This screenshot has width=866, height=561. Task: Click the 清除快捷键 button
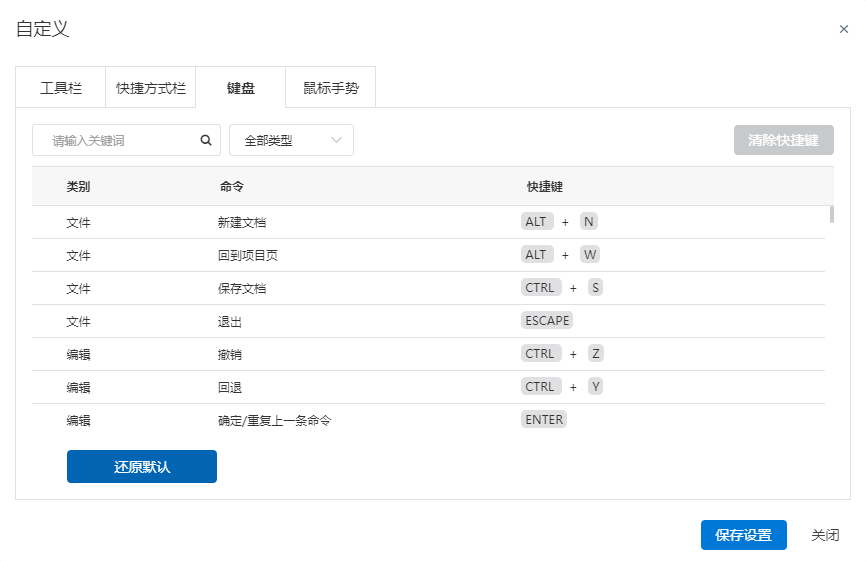(x=783, y=140)
